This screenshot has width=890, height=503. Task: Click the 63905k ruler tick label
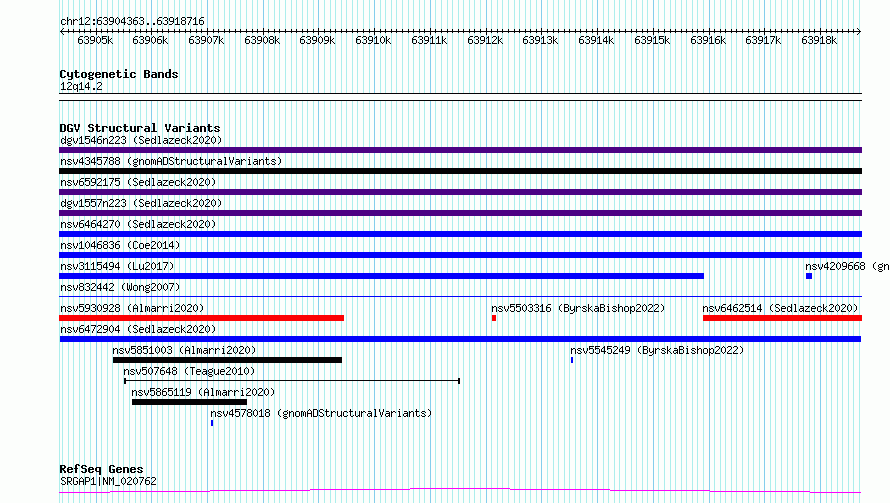coord(95,40)
